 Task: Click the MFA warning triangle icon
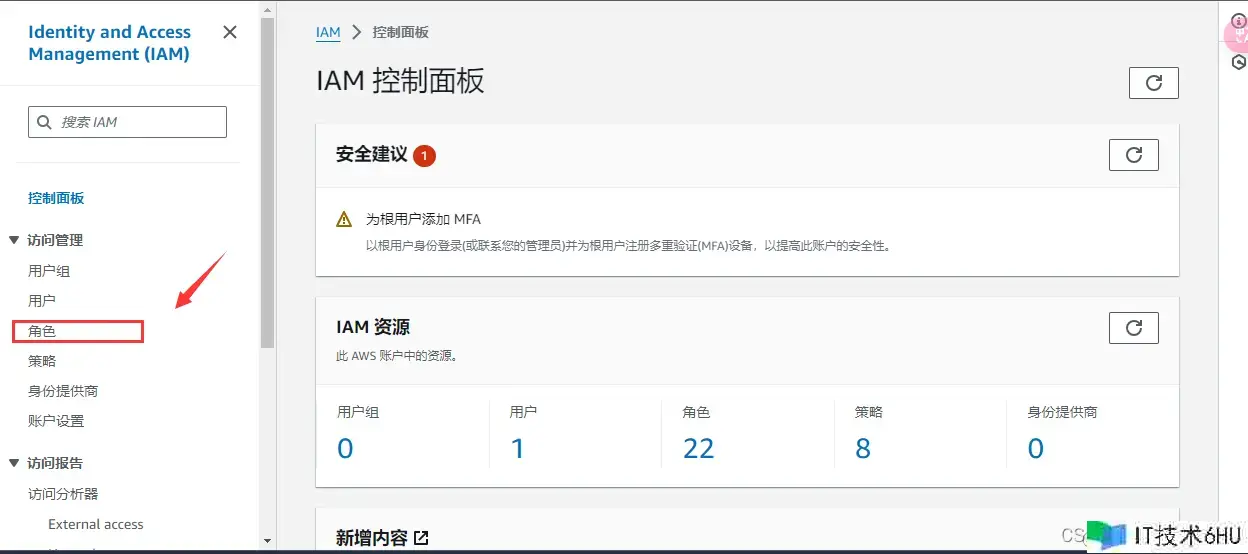[344, 219]
